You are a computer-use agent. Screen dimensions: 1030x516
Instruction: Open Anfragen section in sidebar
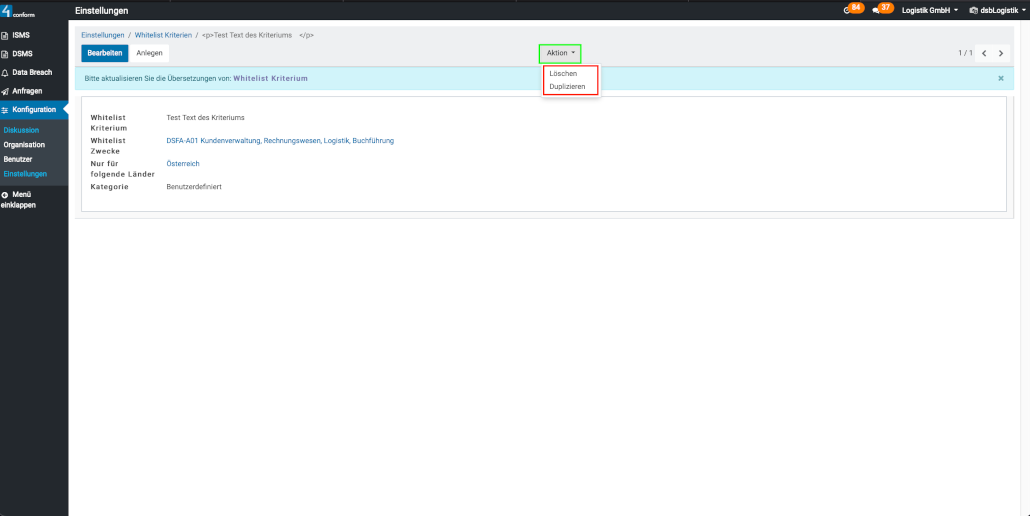point(26,91)
